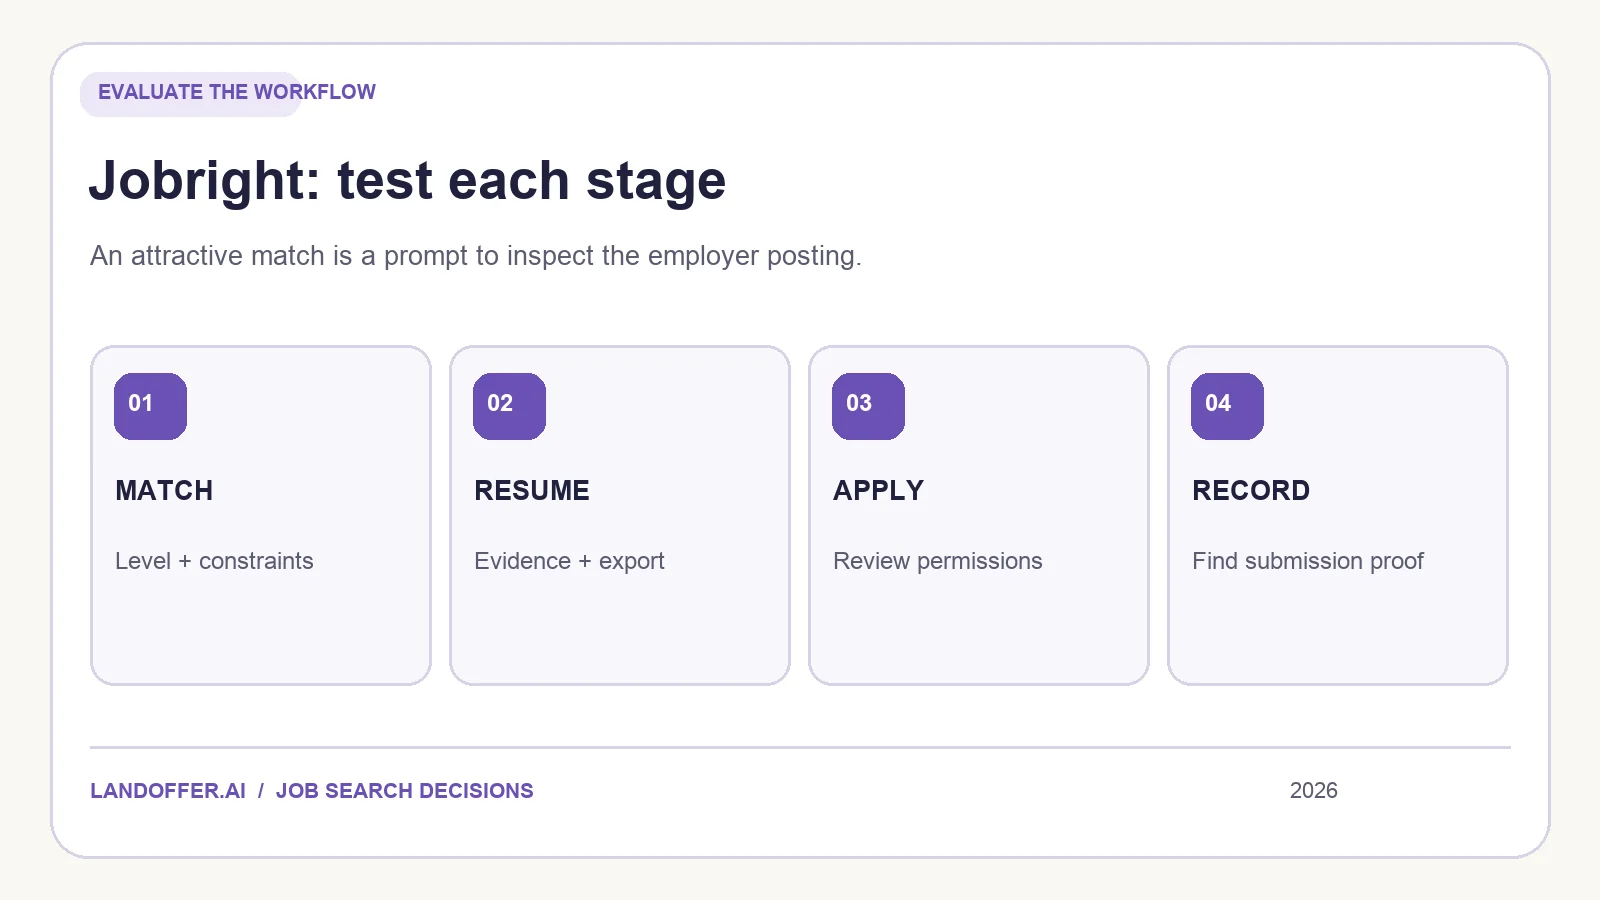The width and height of the screenshot is (1600, 900).
Task: Click the 2026 year in the footer
Action: [x=1313, y=791]
